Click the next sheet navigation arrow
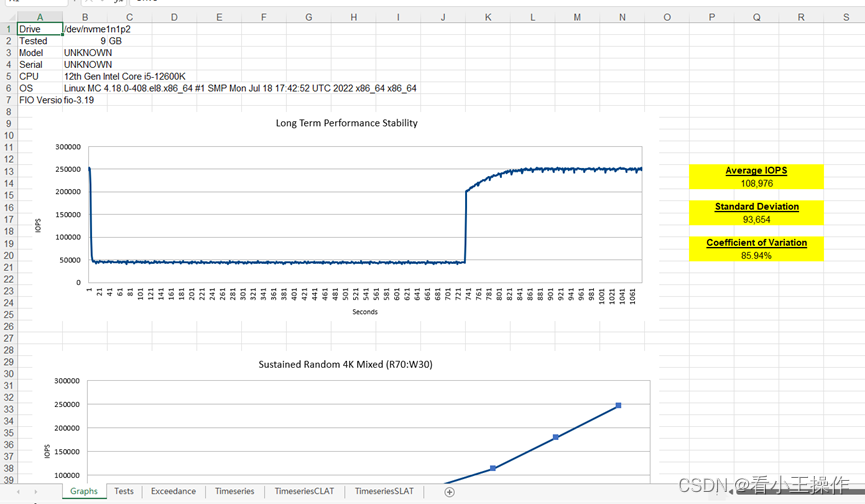The height and width of the screenshot is (504, 865). pyautogui.click(x=36, y=491)
